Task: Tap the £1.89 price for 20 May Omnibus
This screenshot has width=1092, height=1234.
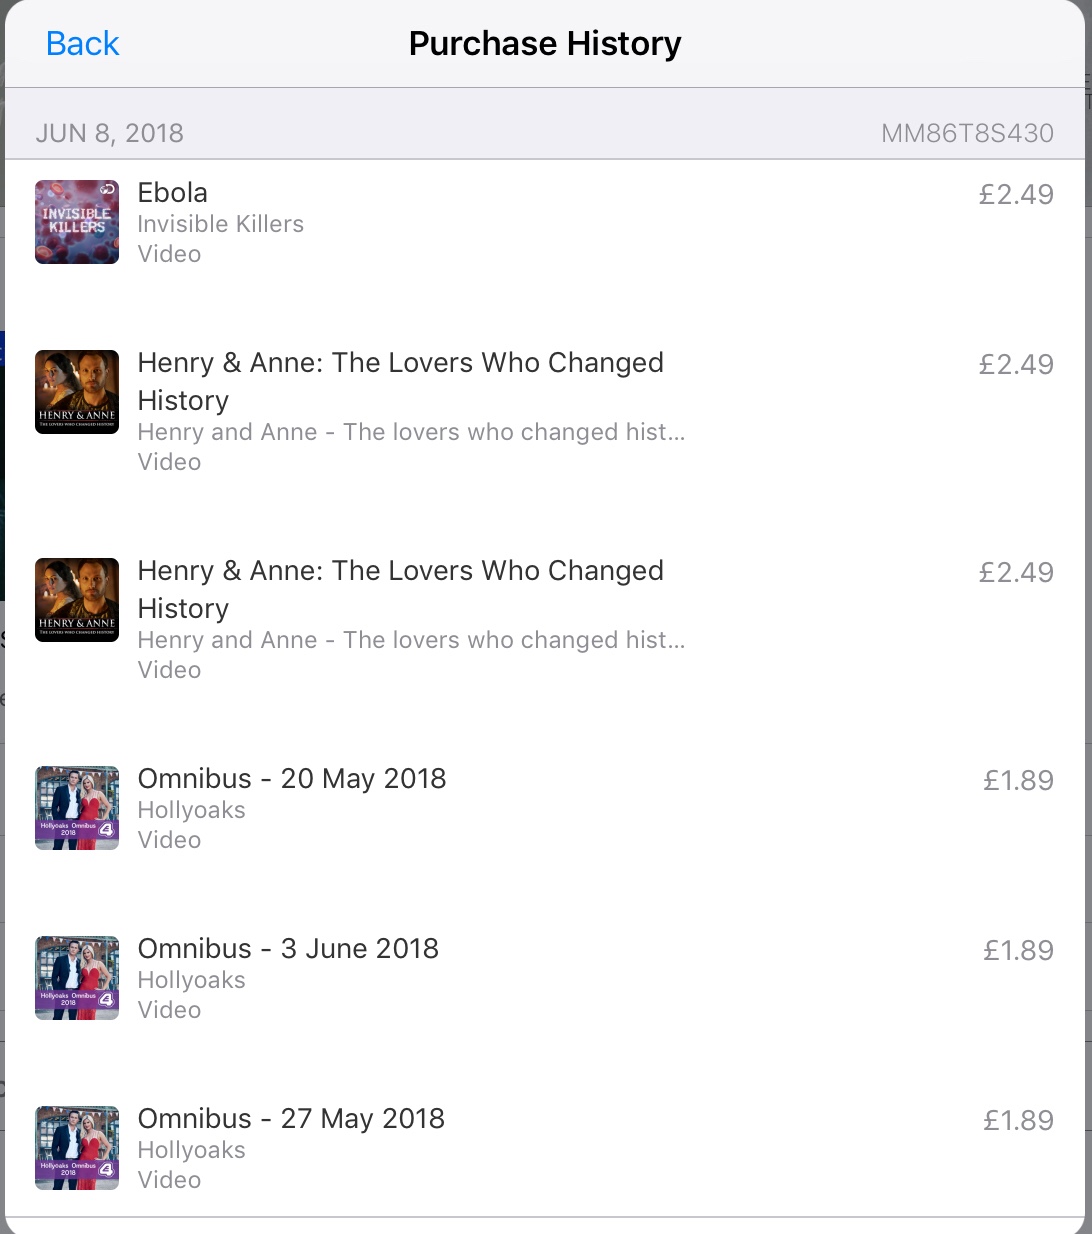Action: point(1017,781)
